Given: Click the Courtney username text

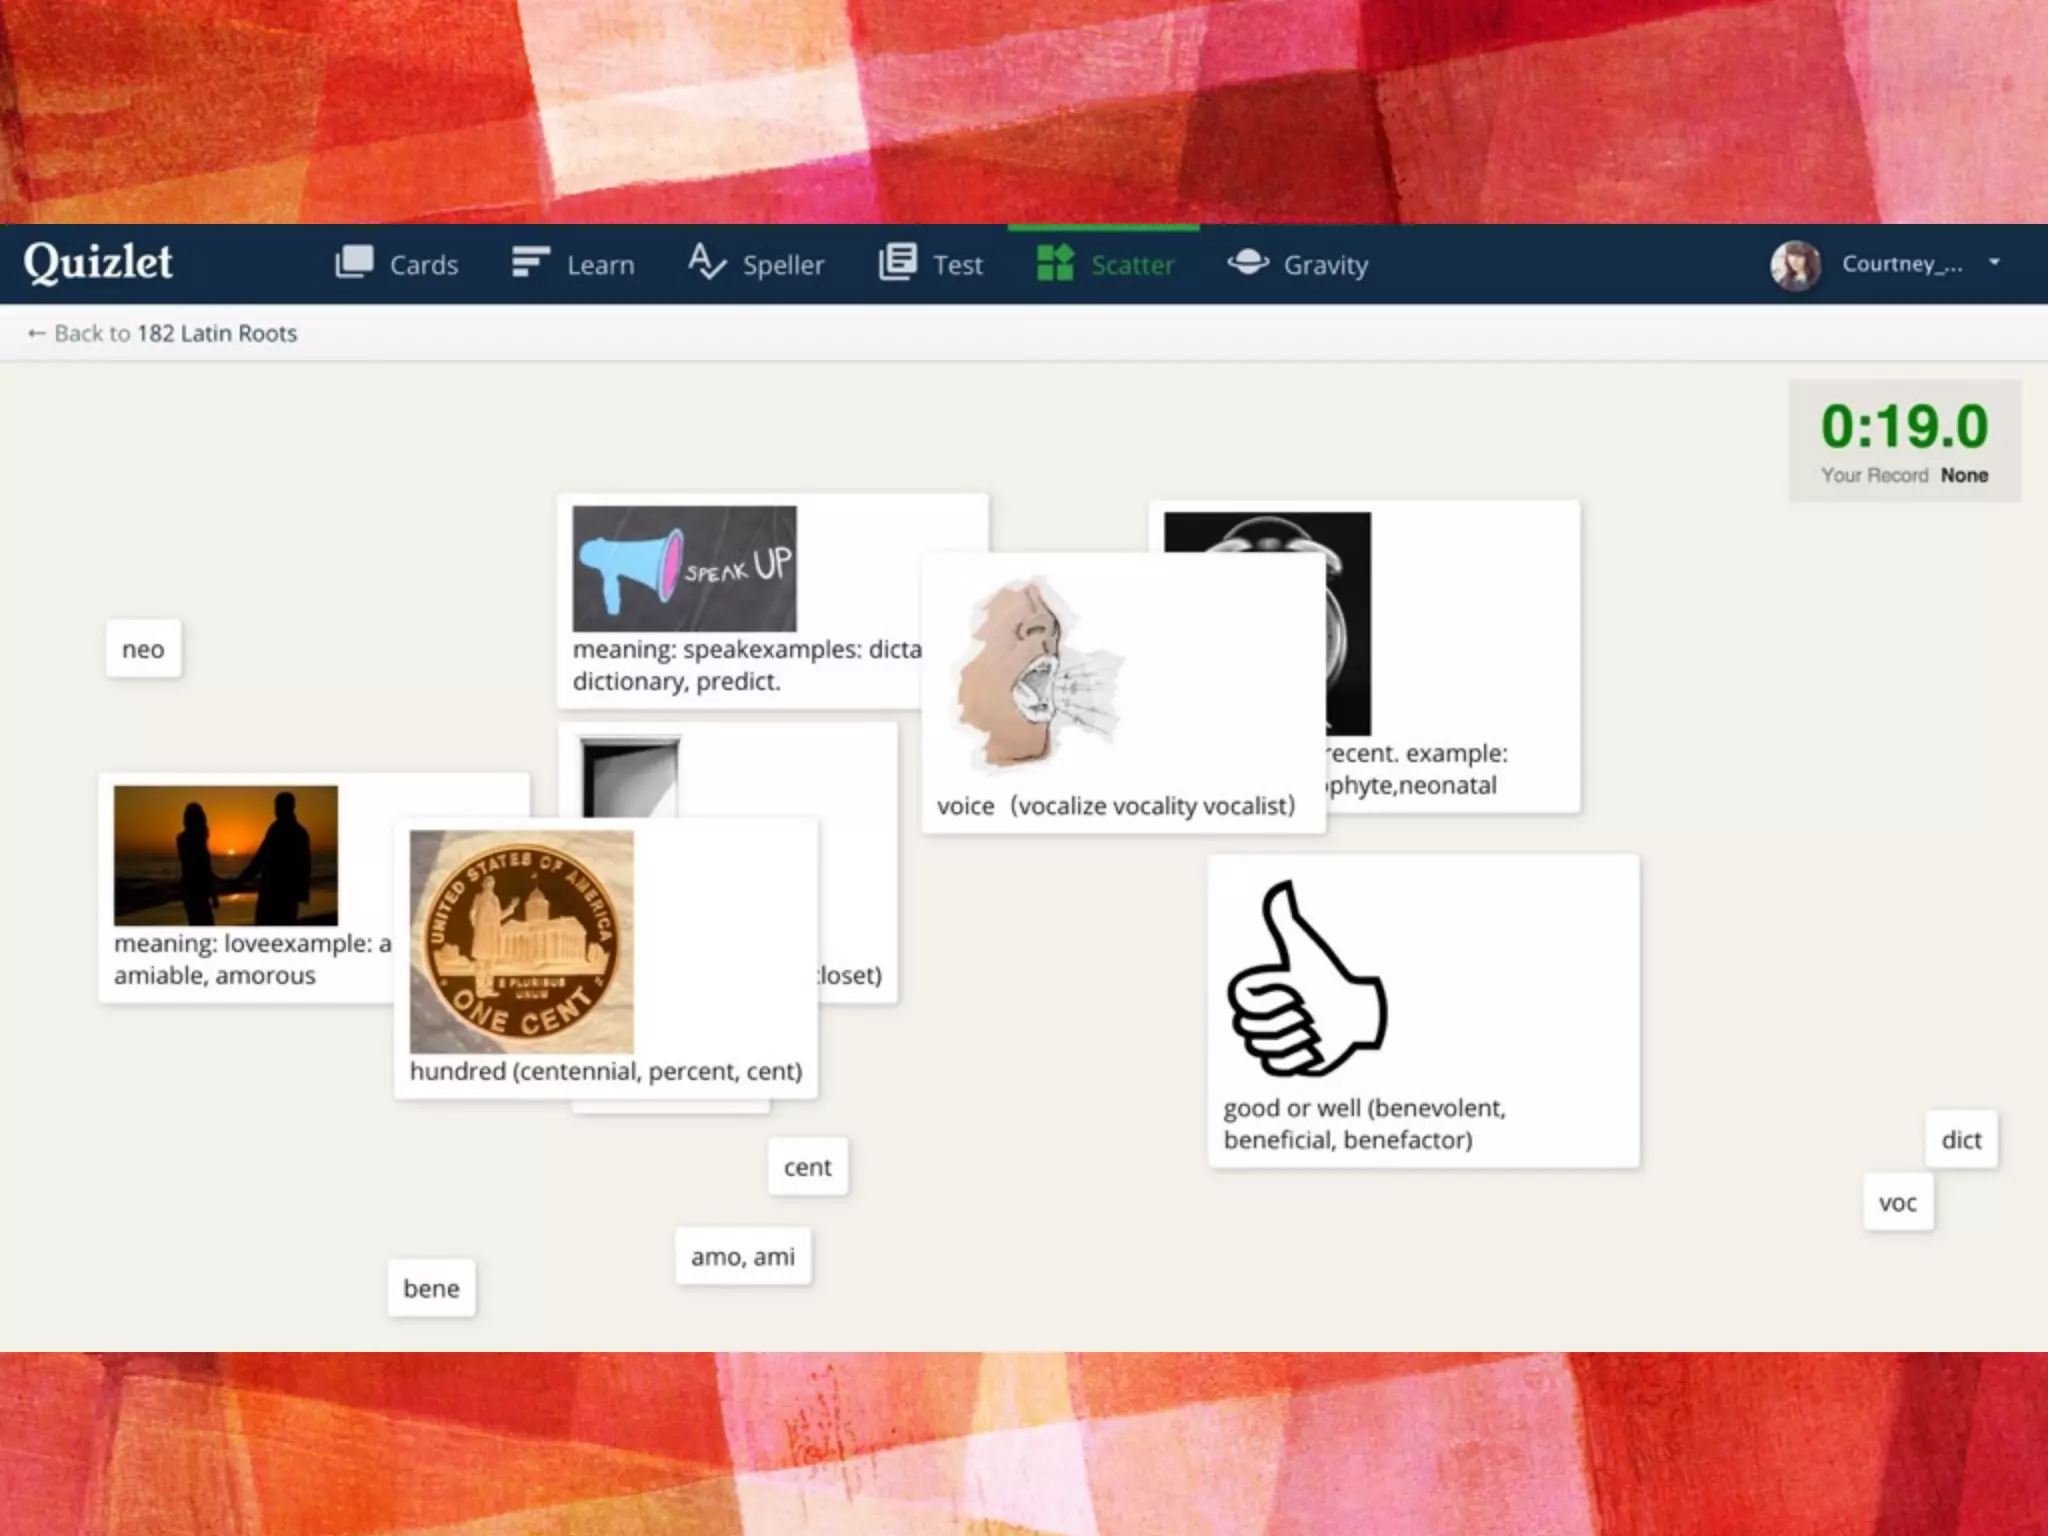Looking at the screenshot, I should coord(1901,264).
